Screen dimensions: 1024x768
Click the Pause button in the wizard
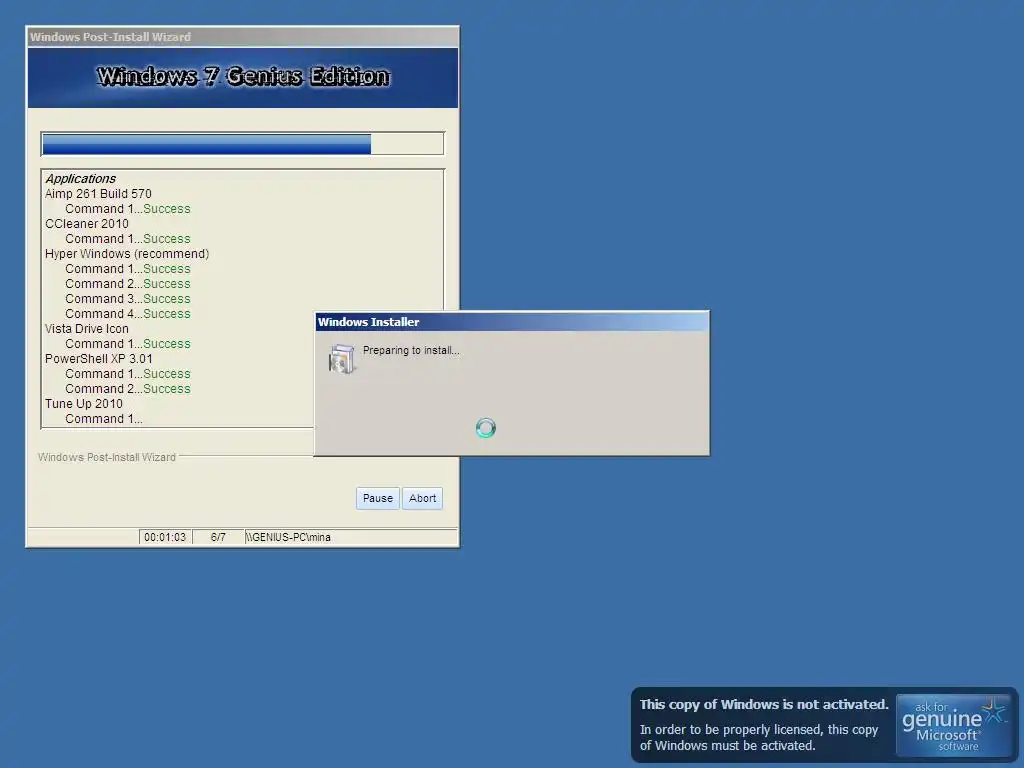377,498
